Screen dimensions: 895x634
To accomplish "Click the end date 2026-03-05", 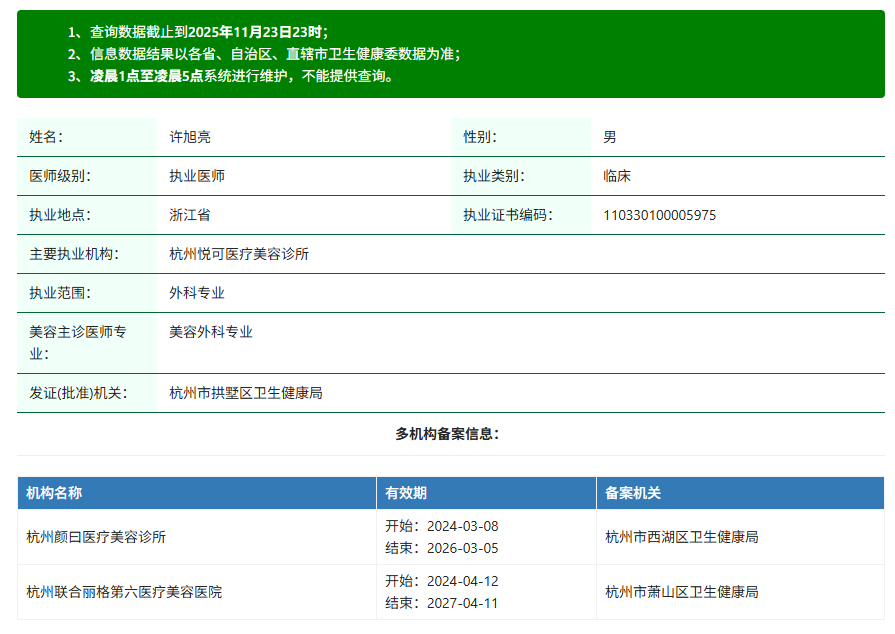I will coord(461,548).
